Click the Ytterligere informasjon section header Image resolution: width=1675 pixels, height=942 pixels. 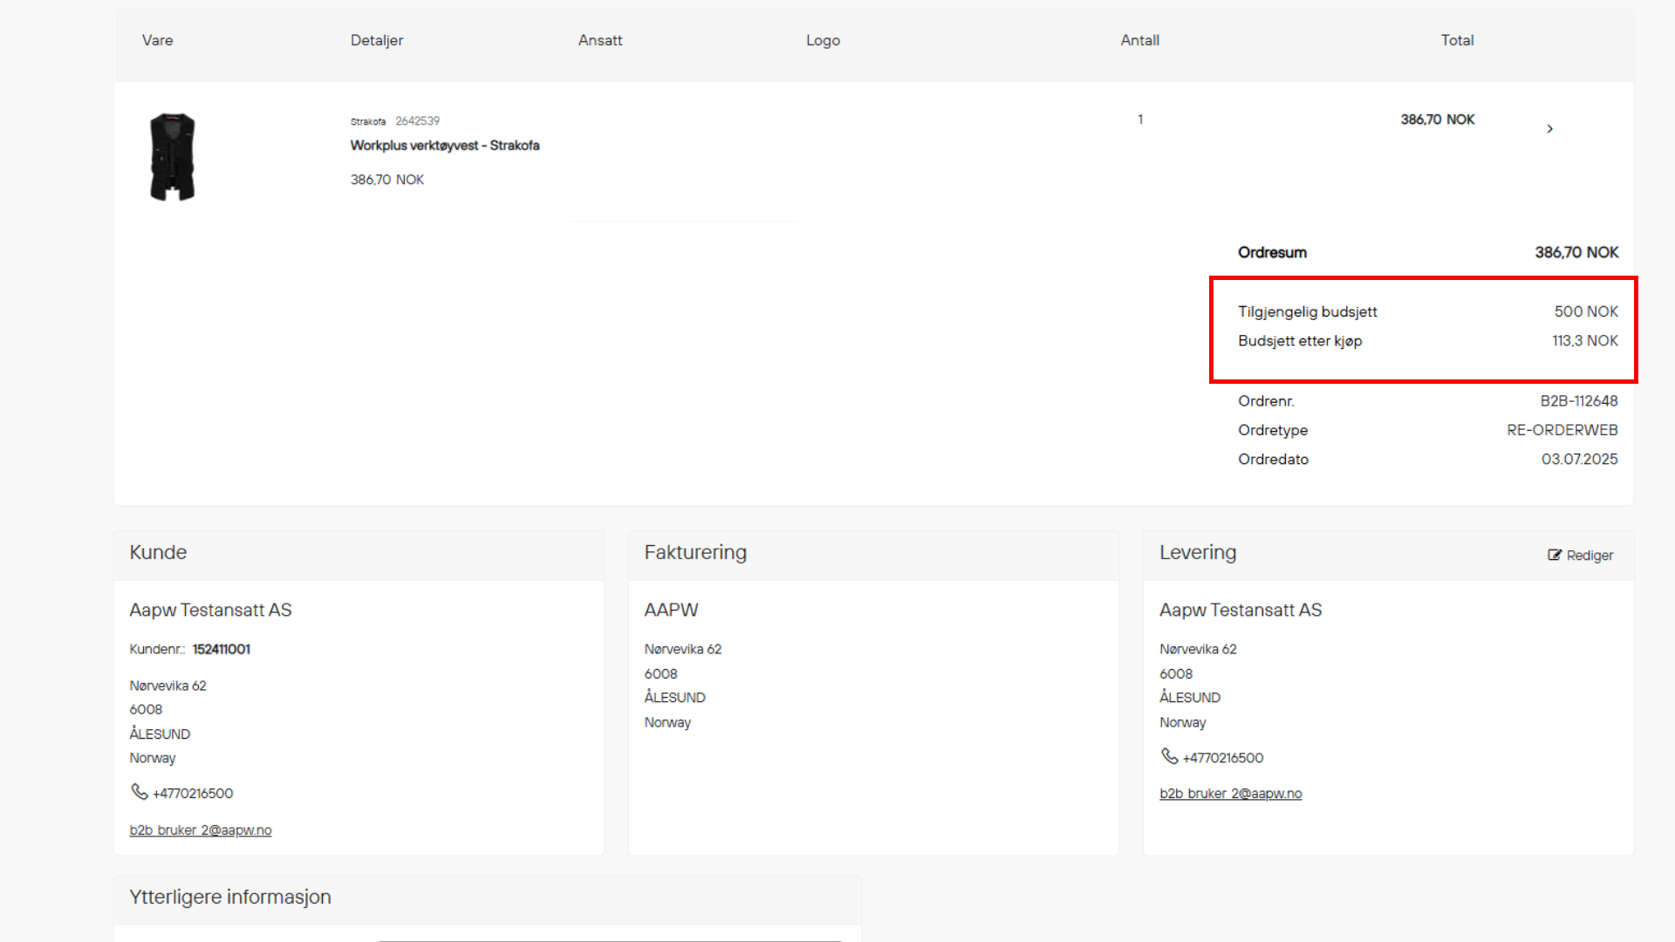coord(230,897)
